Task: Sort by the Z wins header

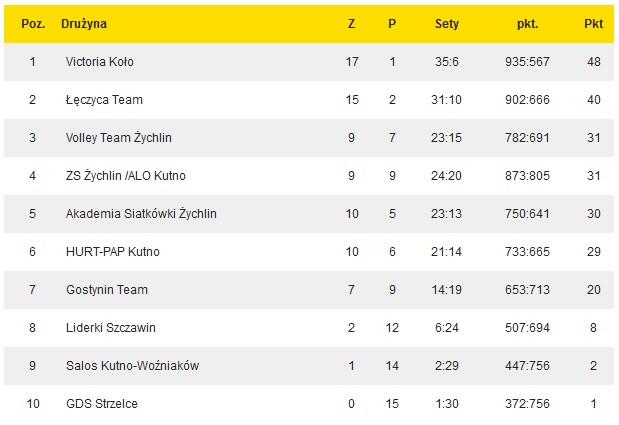Action: (x=352, y=23)
